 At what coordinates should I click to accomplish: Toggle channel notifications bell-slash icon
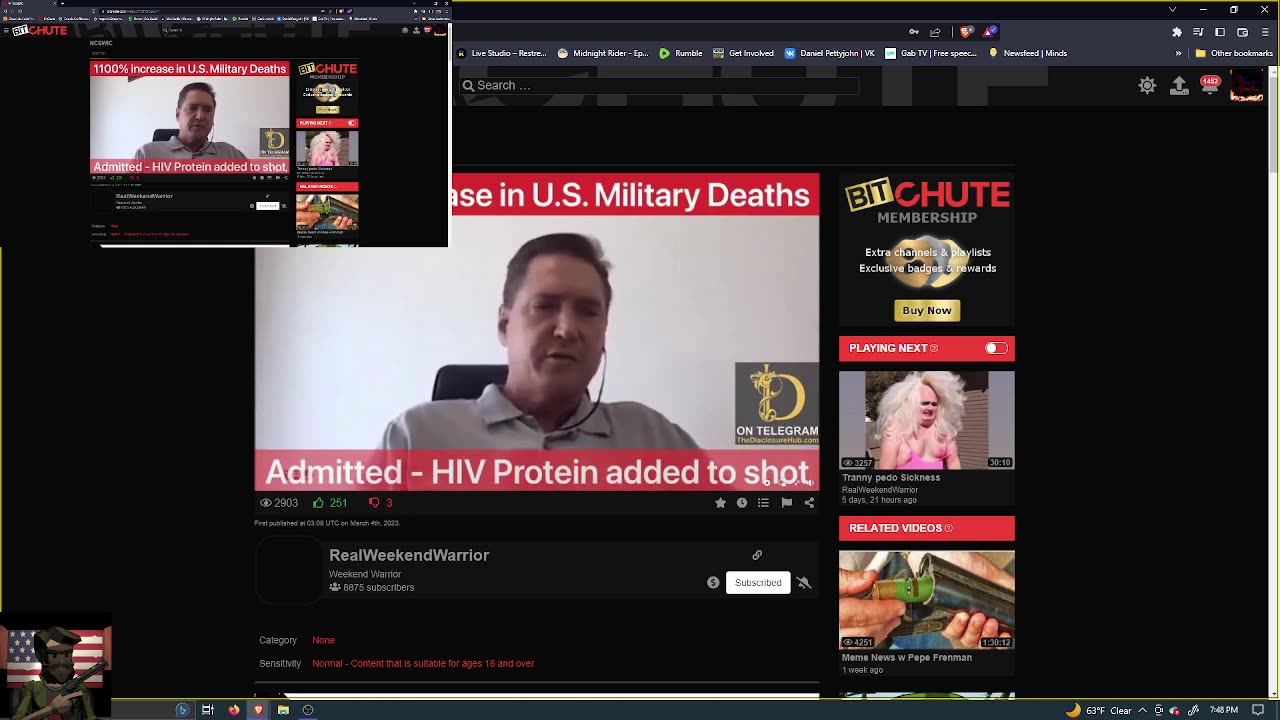pyautogui.click(x=804, y=582)
